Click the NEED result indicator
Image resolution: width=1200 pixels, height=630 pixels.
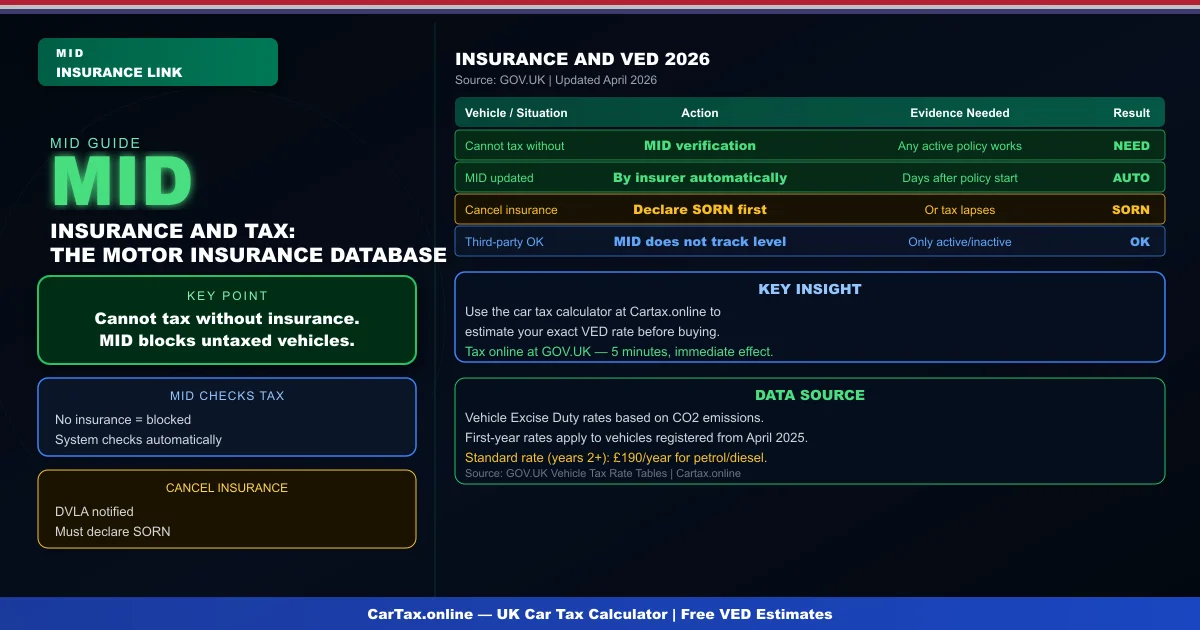(1131, 145)
